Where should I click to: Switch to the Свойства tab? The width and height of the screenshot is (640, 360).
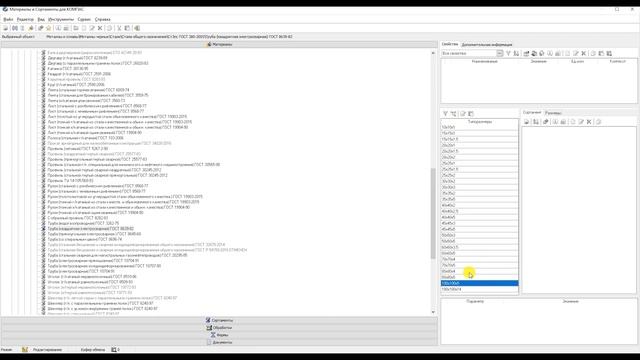449,44
